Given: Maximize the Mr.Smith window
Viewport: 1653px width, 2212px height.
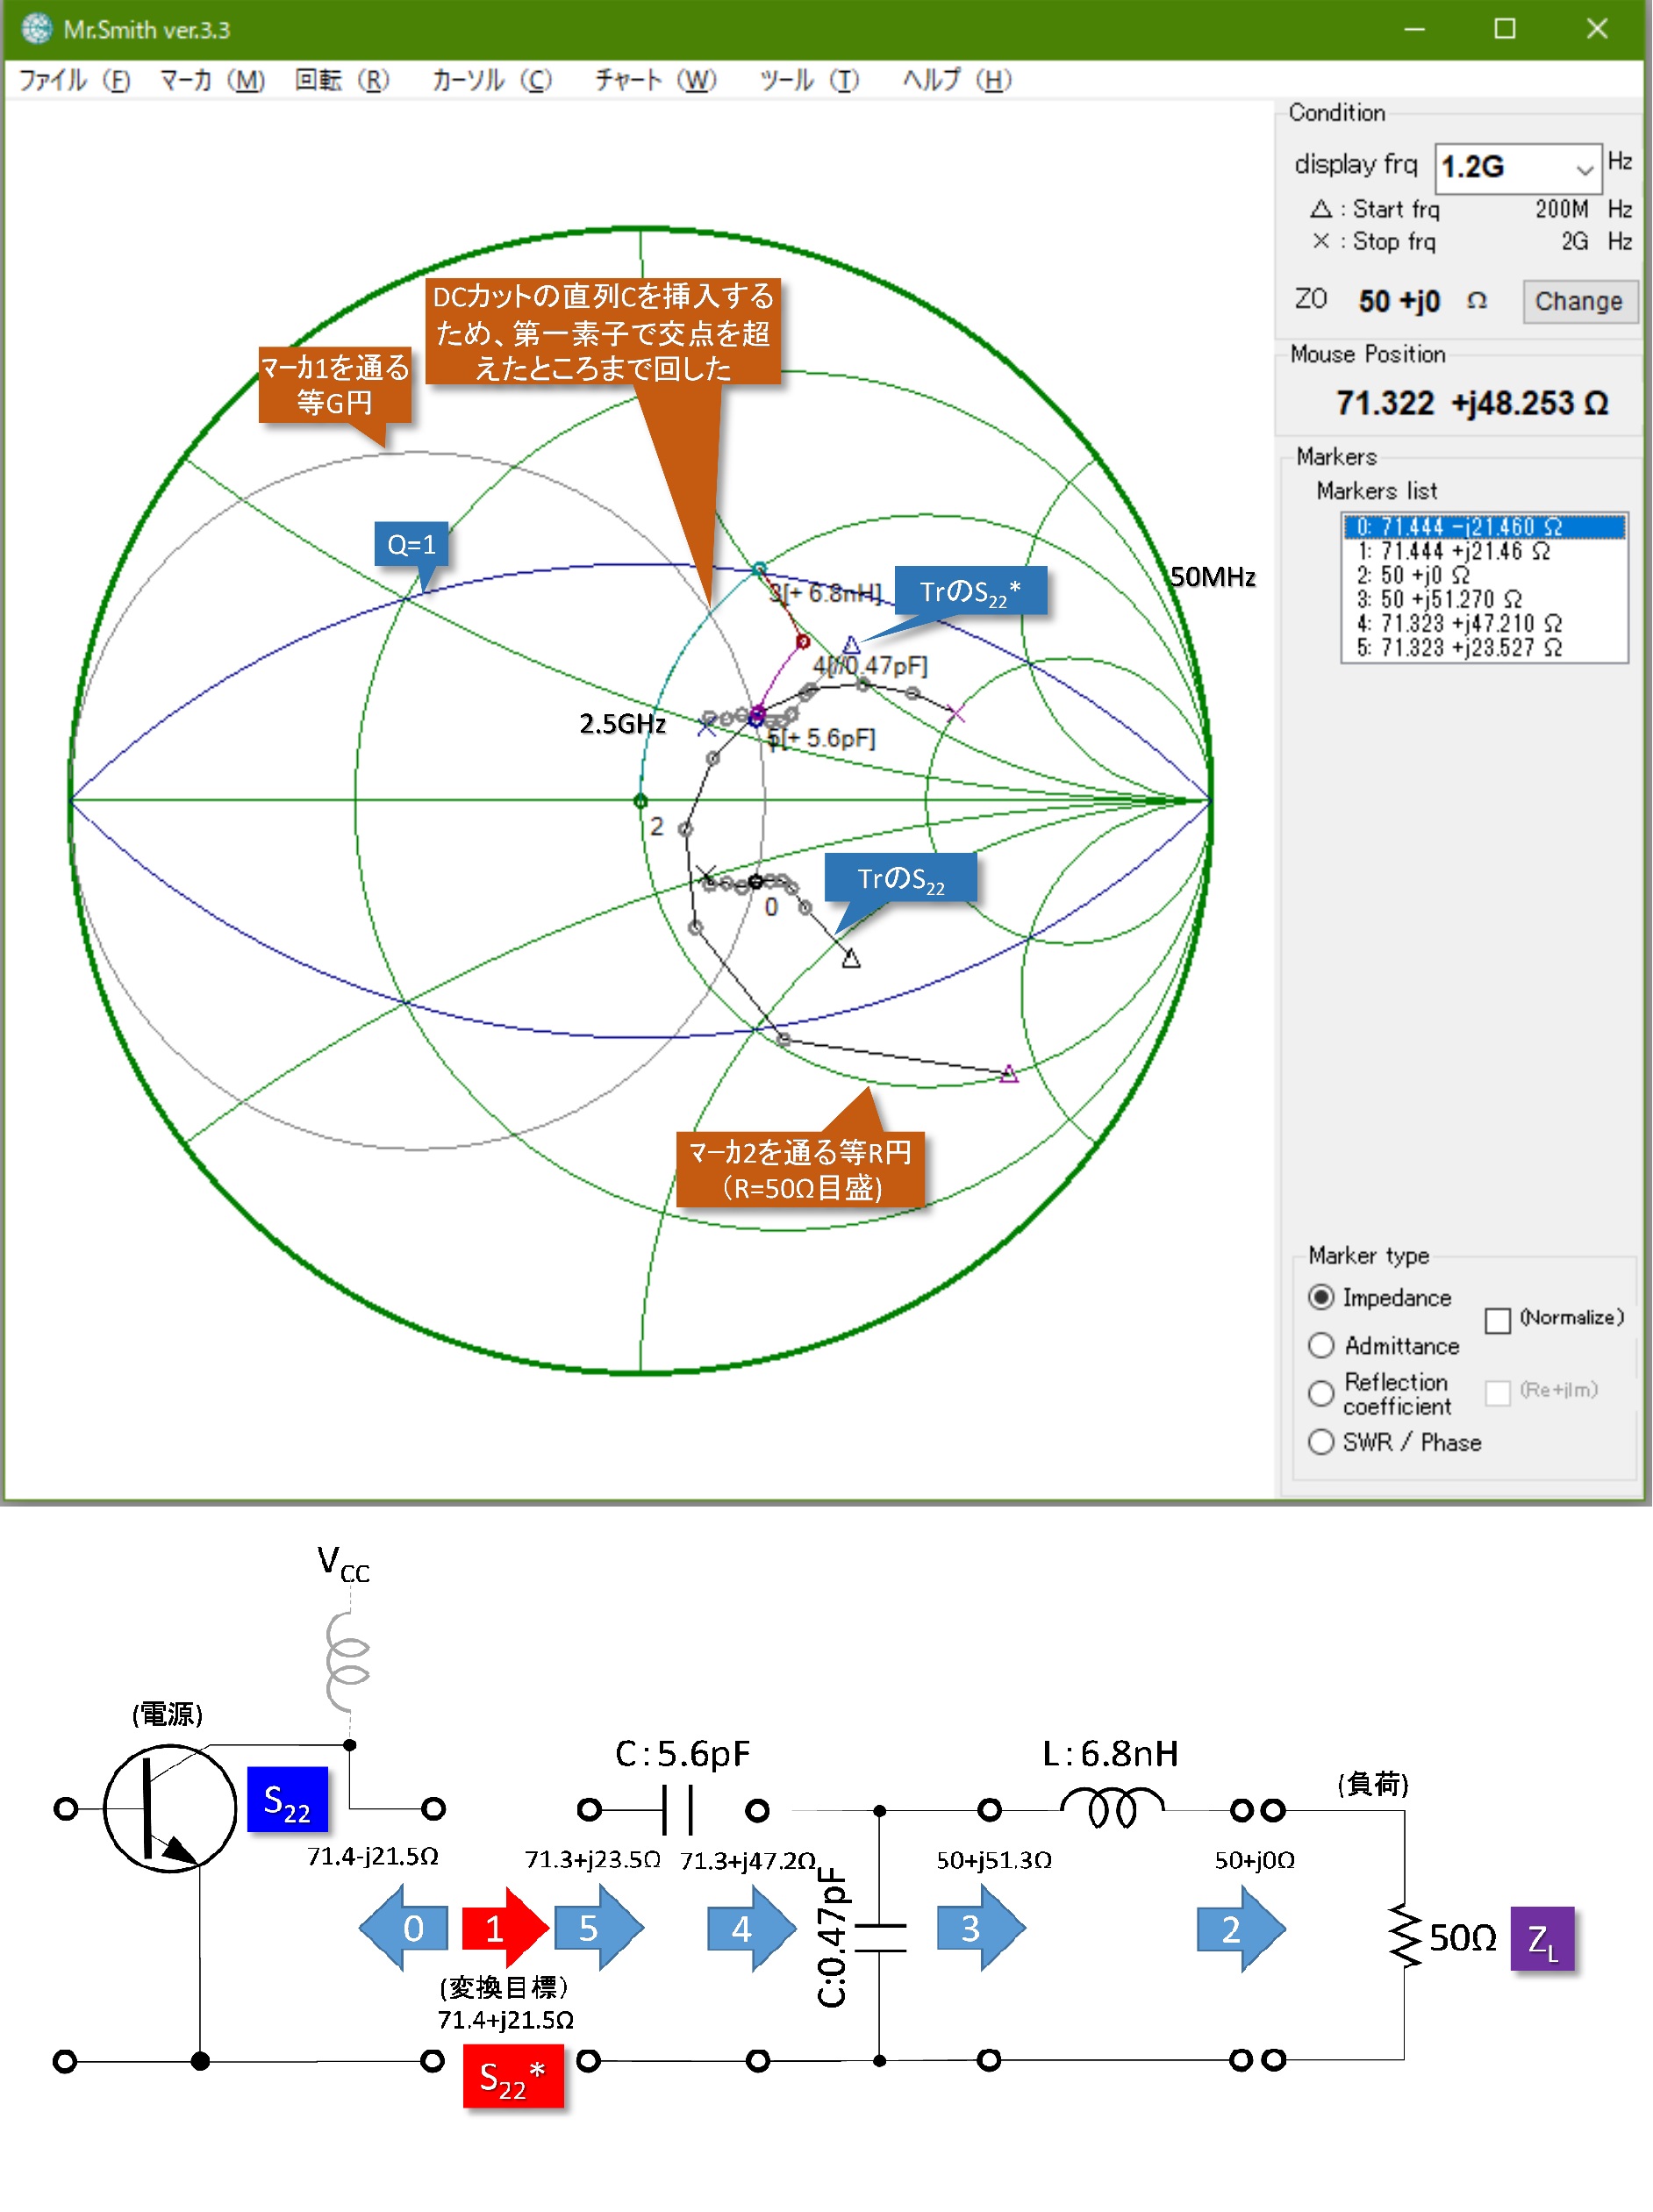Looking at the screenshot, I should point(1504,29).
